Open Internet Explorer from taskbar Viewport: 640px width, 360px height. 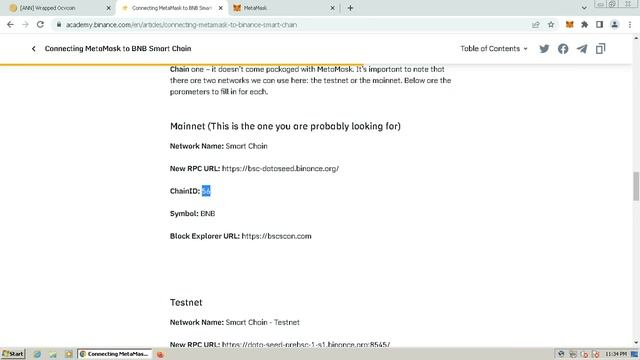(x=37, y=354)
